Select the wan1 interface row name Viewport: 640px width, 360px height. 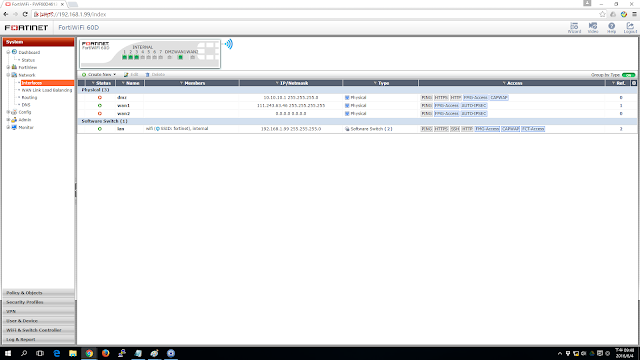click(123, 105)
